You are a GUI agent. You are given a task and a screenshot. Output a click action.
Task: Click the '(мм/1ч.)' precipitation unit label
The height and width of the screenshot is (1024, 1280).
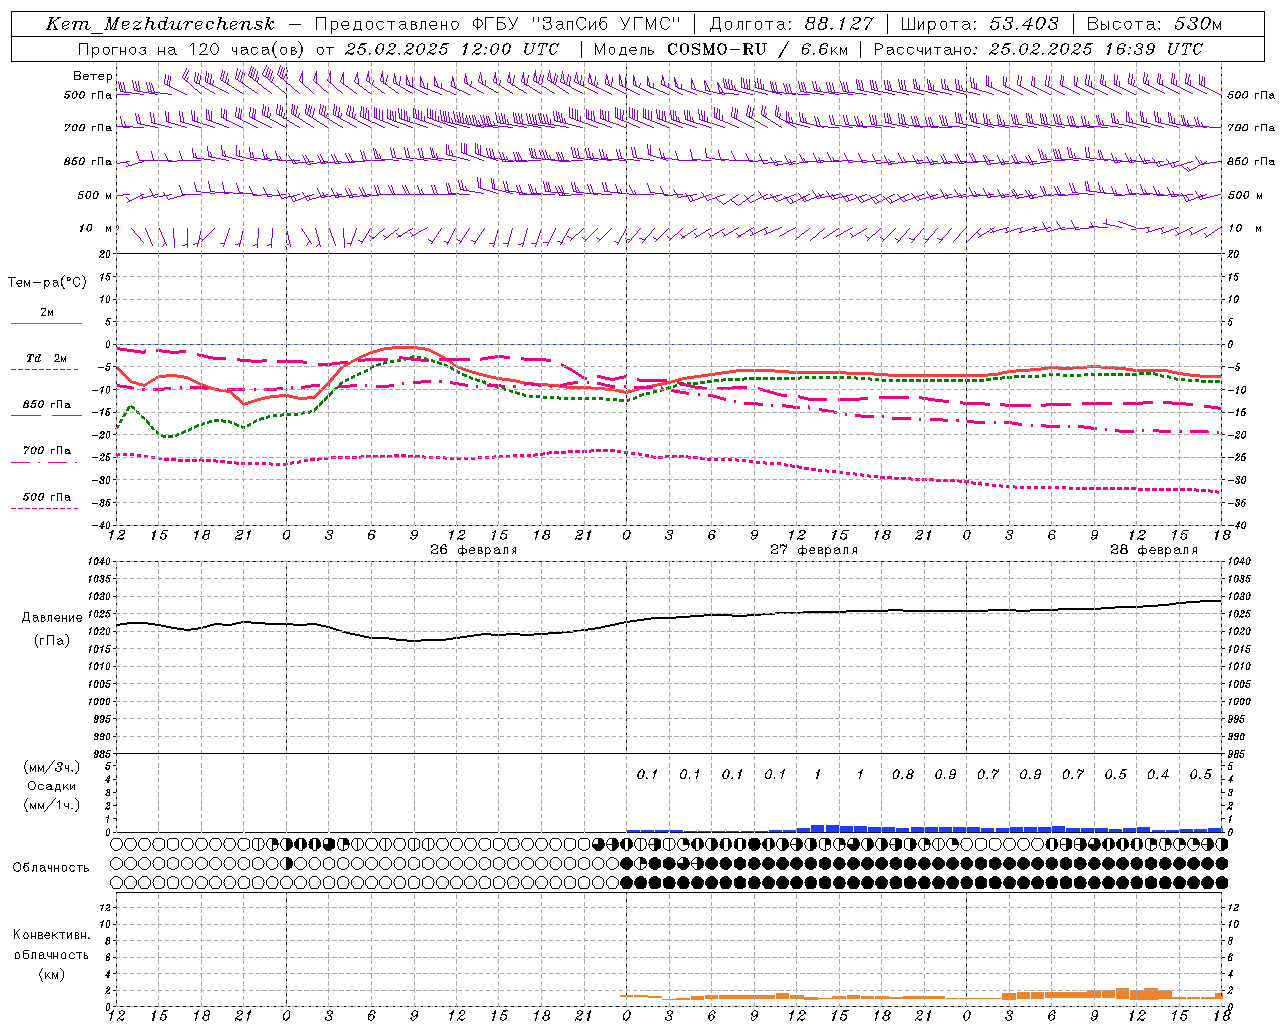52,805
